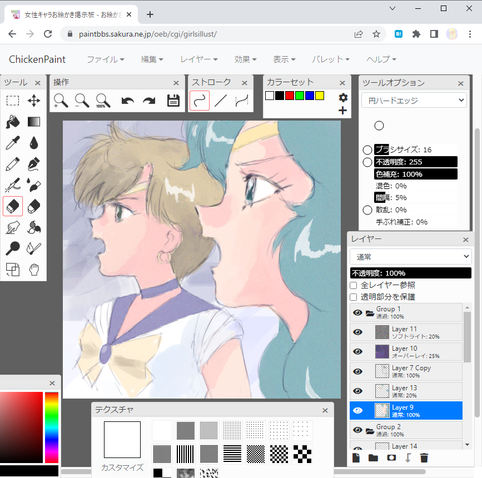The width and height of the screenshot is (482, 478).
Task: Check the 透明部分を保護 option
Action: click(x=353, y=297)
